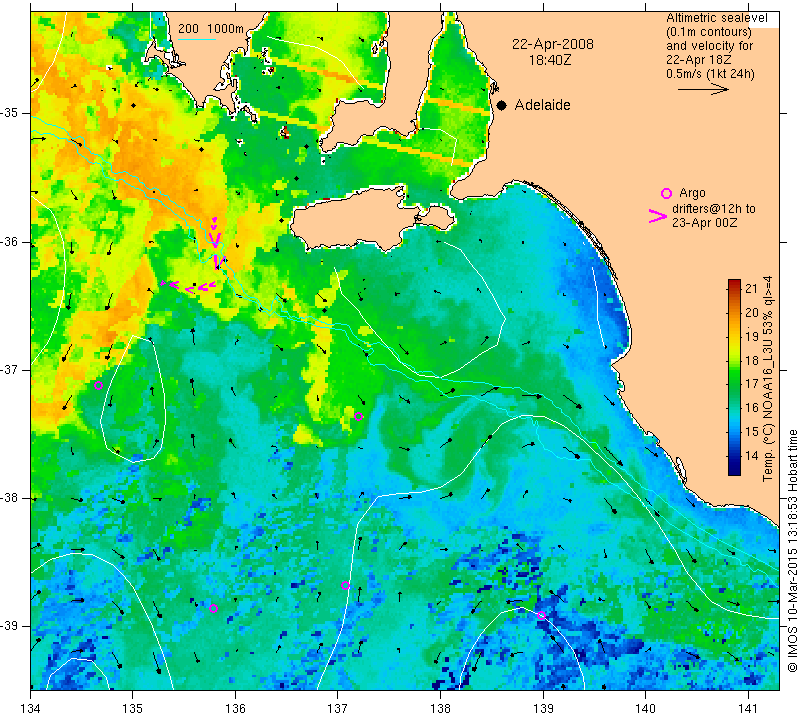Click the longitude tick label 141
Viewport: 800px width, 720px height.
748,708
